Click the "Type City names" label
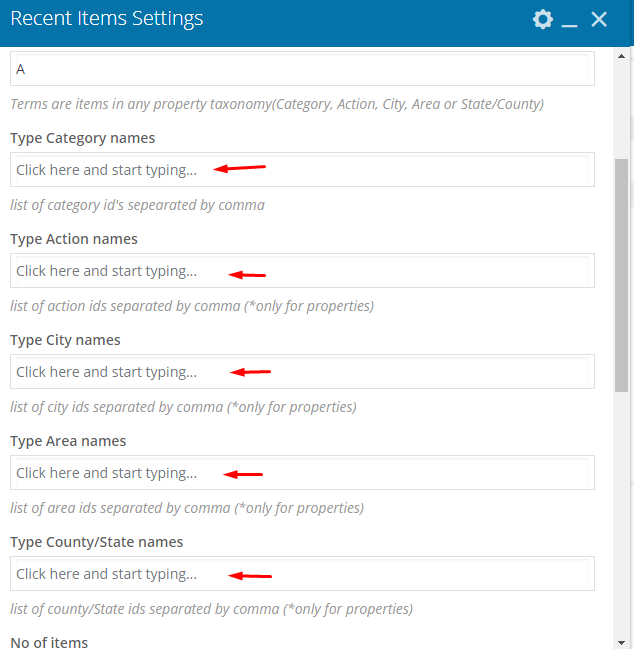 pos(65,340)
